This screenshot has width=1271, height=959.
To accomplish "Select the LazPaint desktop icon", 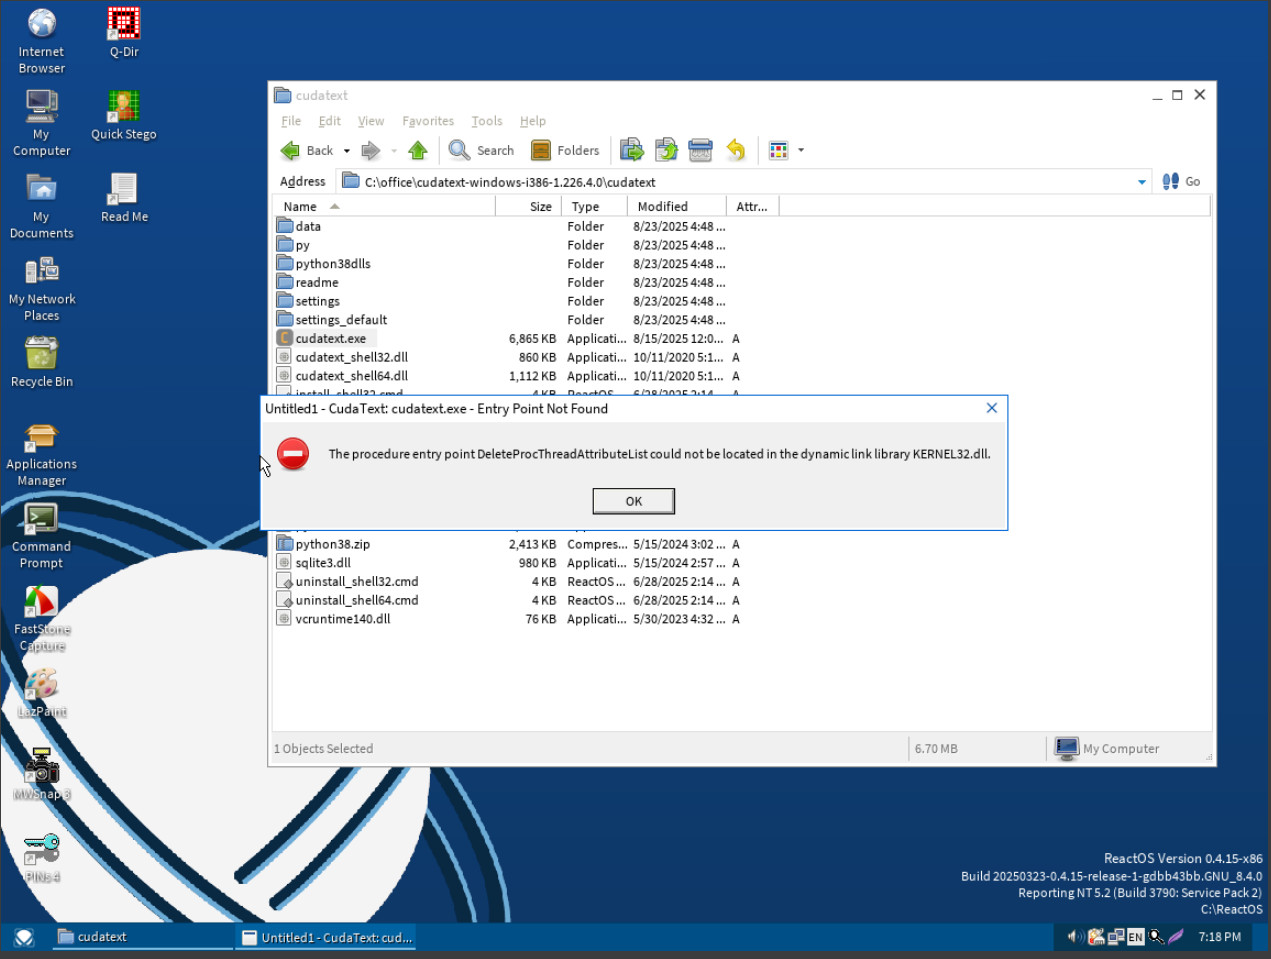I will 41,692.
